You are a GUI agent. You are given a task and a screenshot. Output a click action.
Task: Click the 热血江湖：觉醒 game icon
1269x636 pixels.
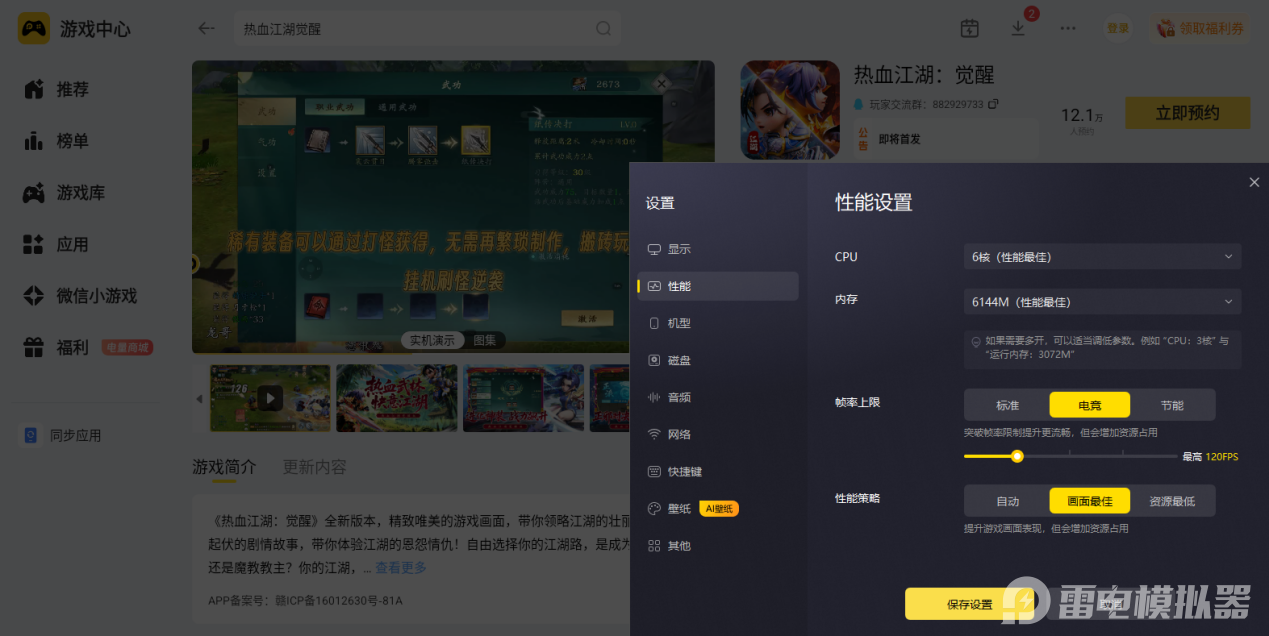pos(789,110)
